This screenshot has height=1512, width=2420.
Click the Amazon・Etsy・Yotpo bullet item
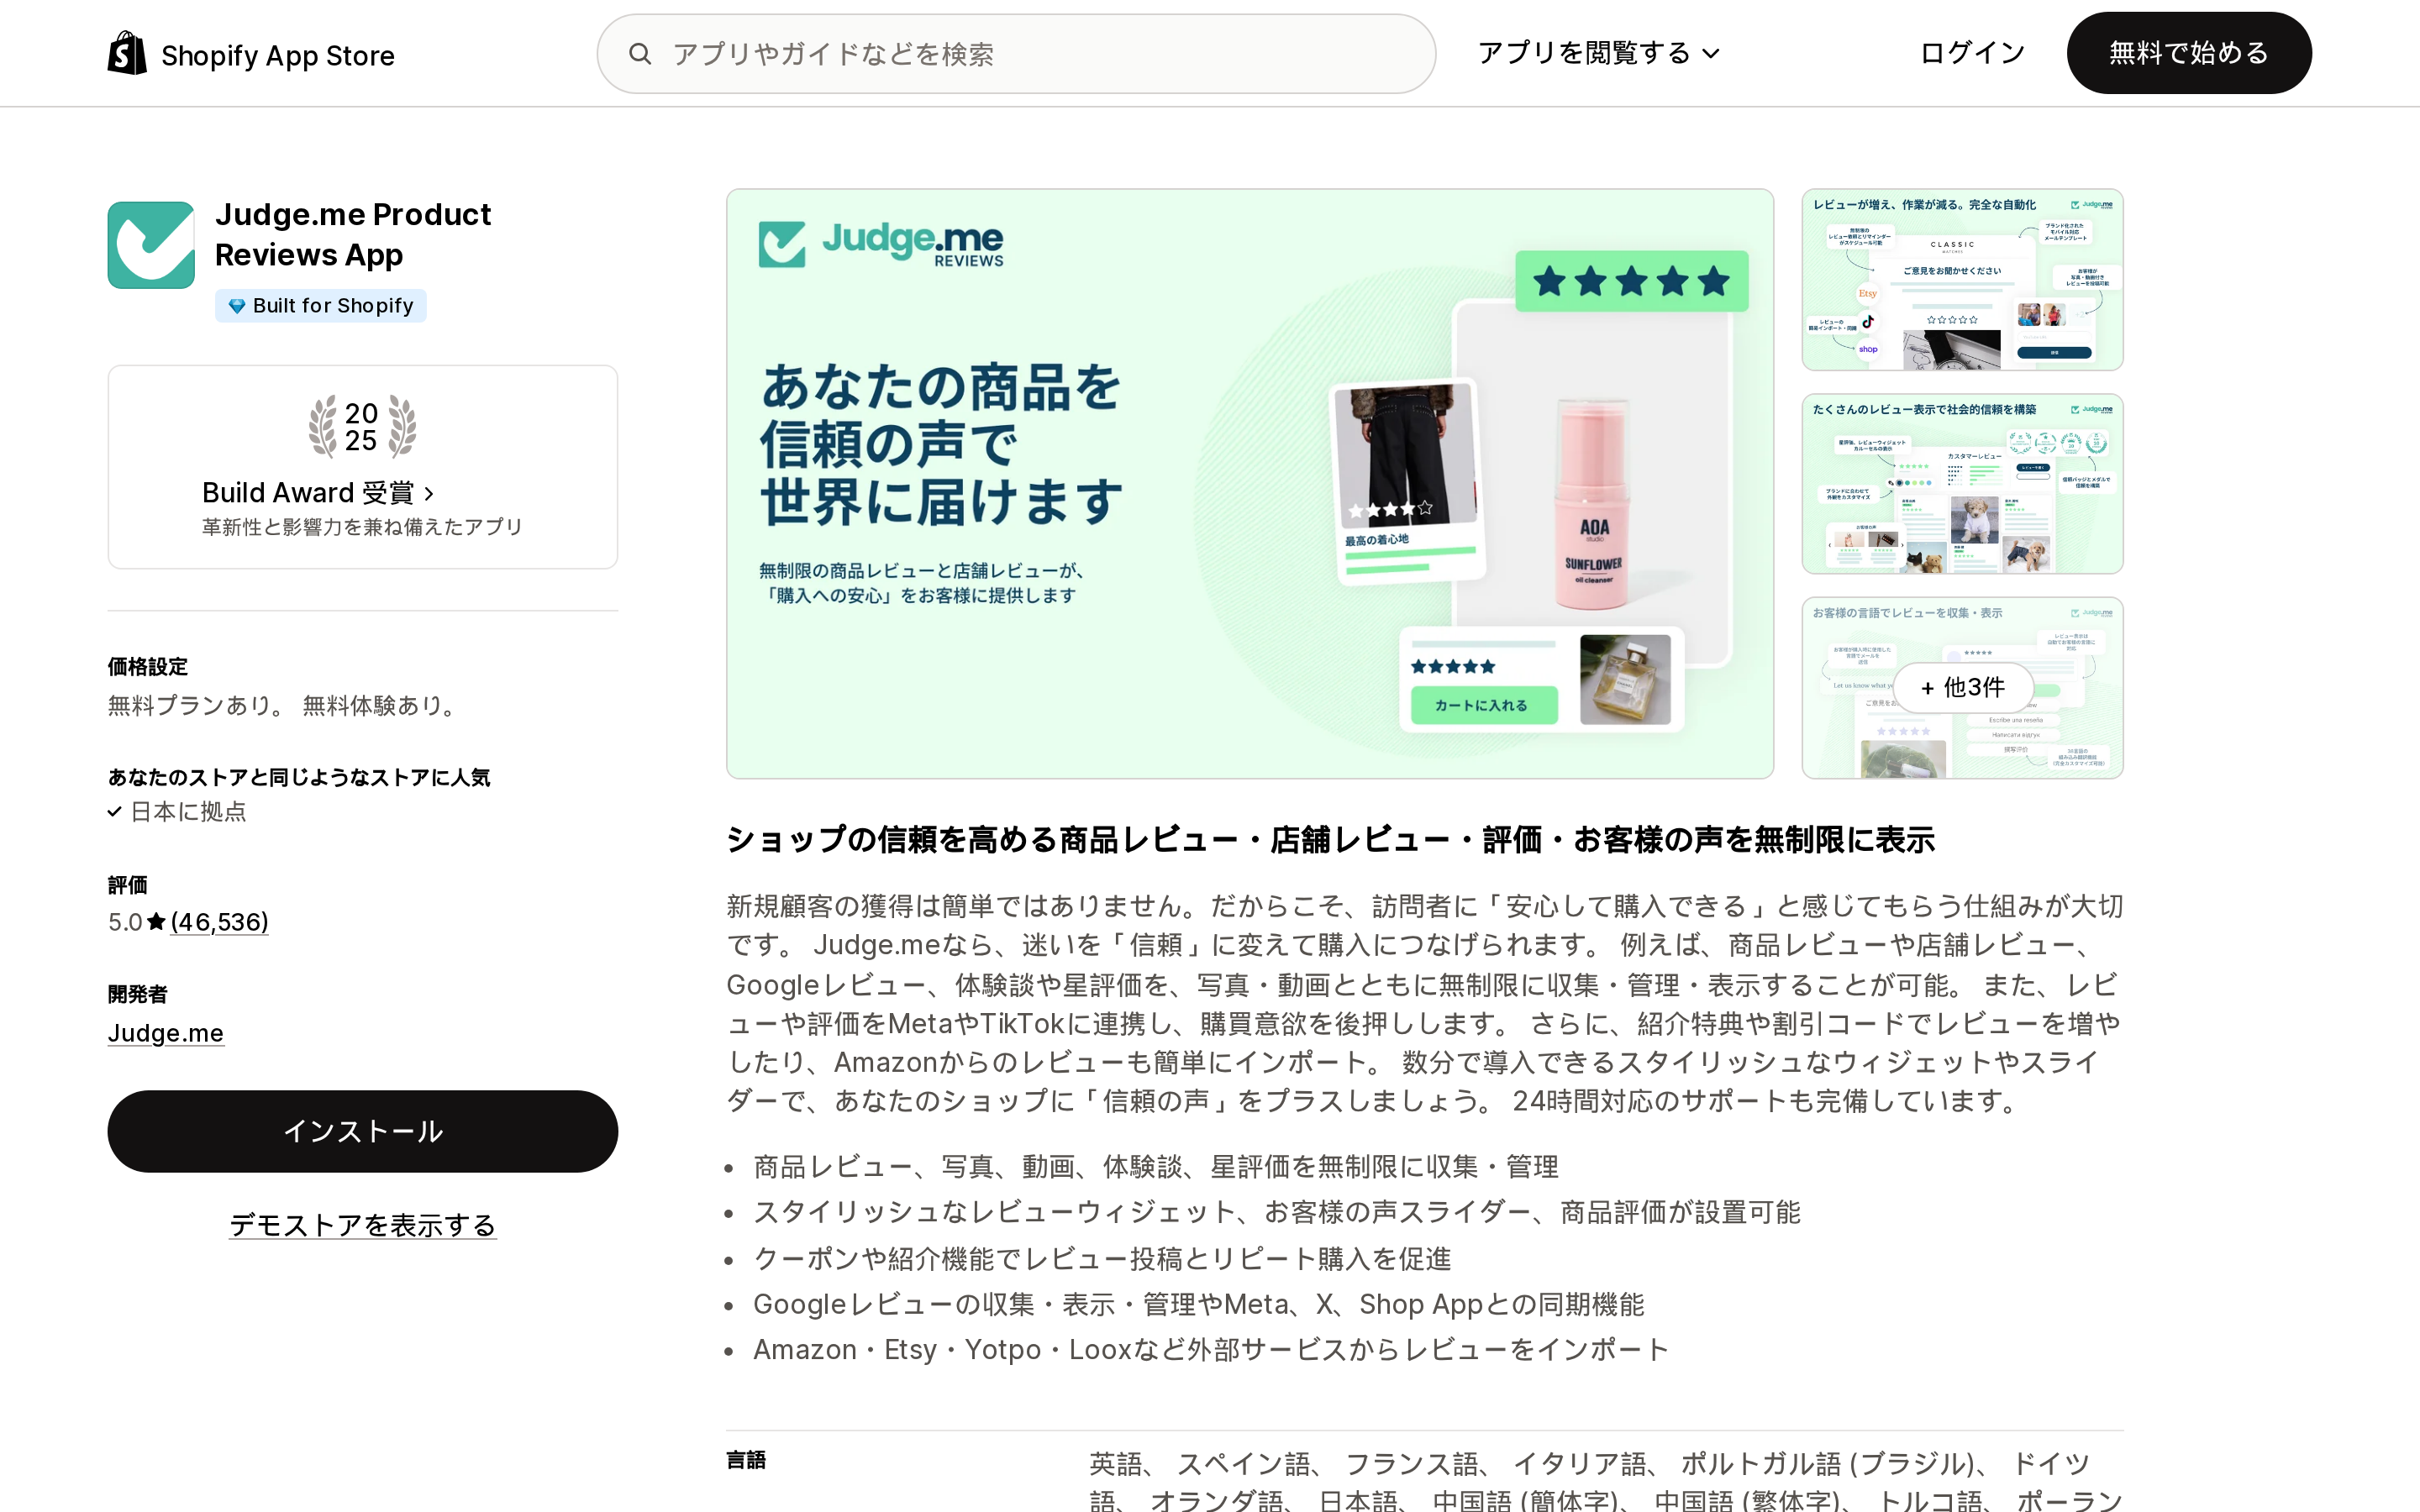(1210, 1350)
